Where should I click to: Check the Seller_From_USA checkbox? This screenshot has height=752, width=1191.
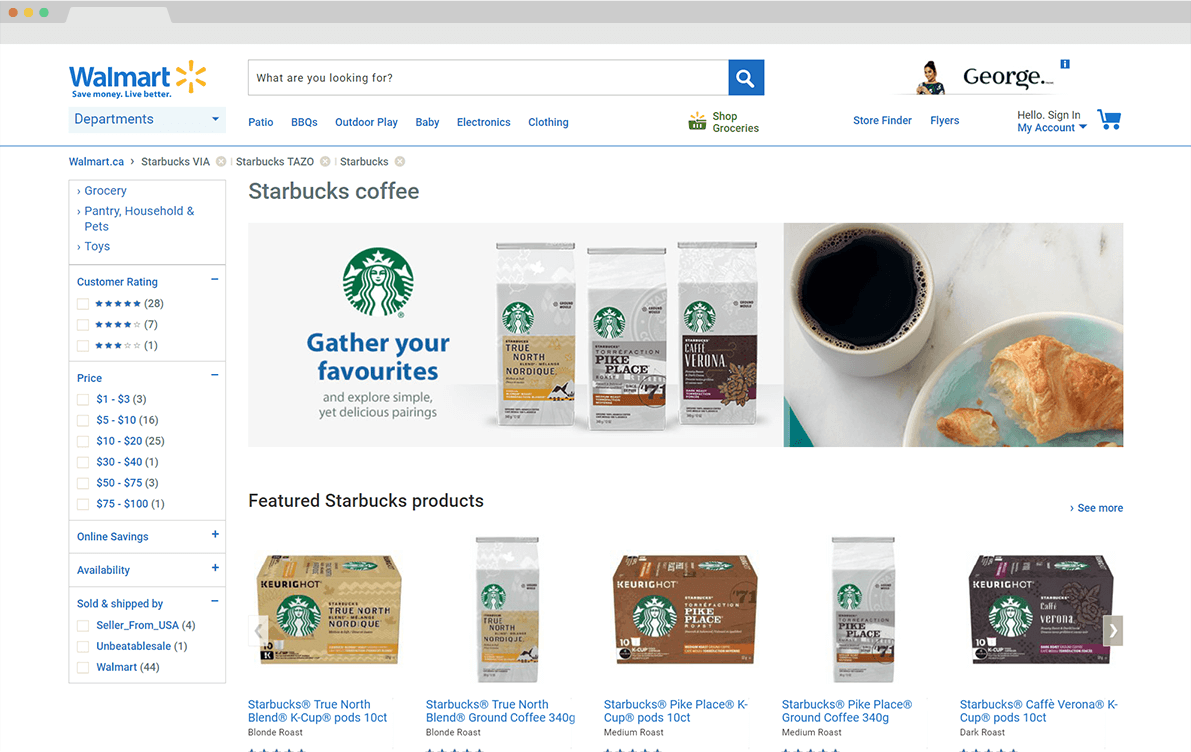(x=83, y=626)
